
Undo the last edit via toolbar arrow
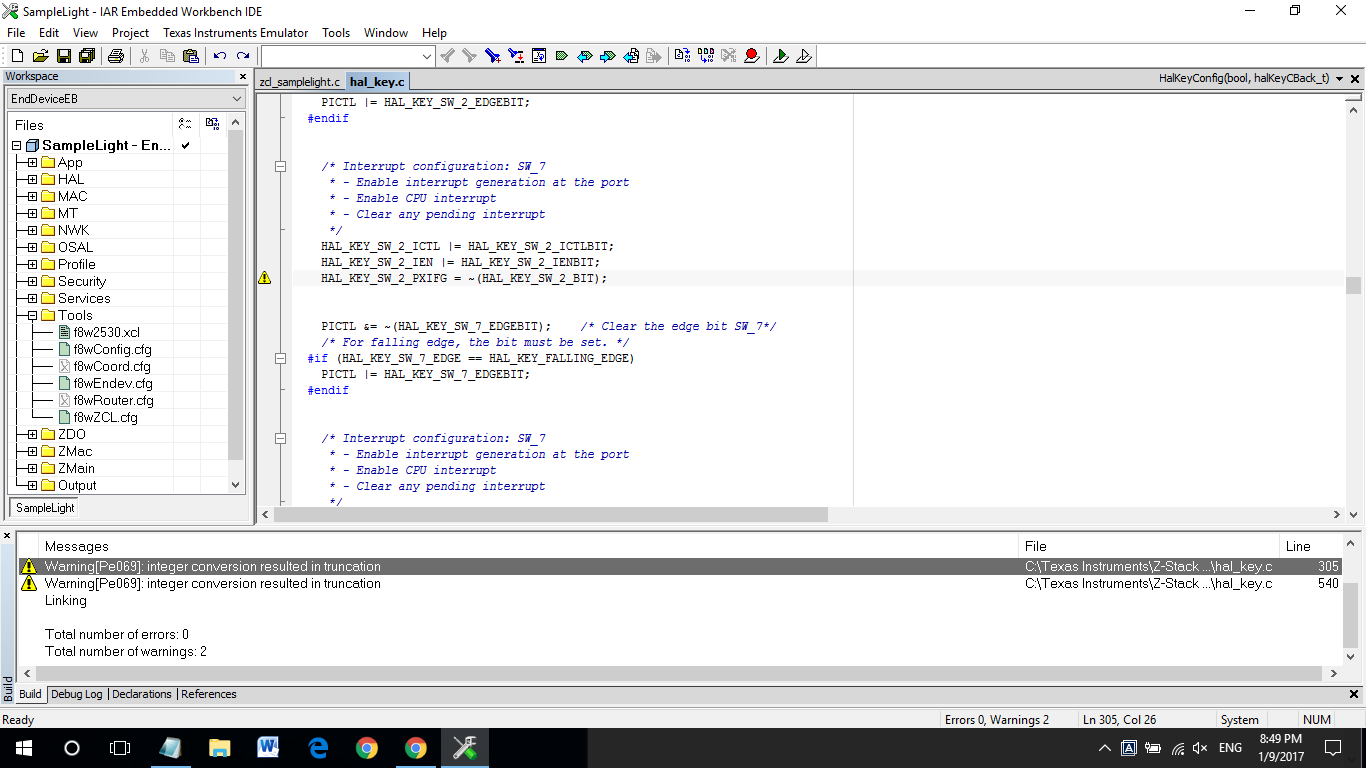[x=220, y=56]
